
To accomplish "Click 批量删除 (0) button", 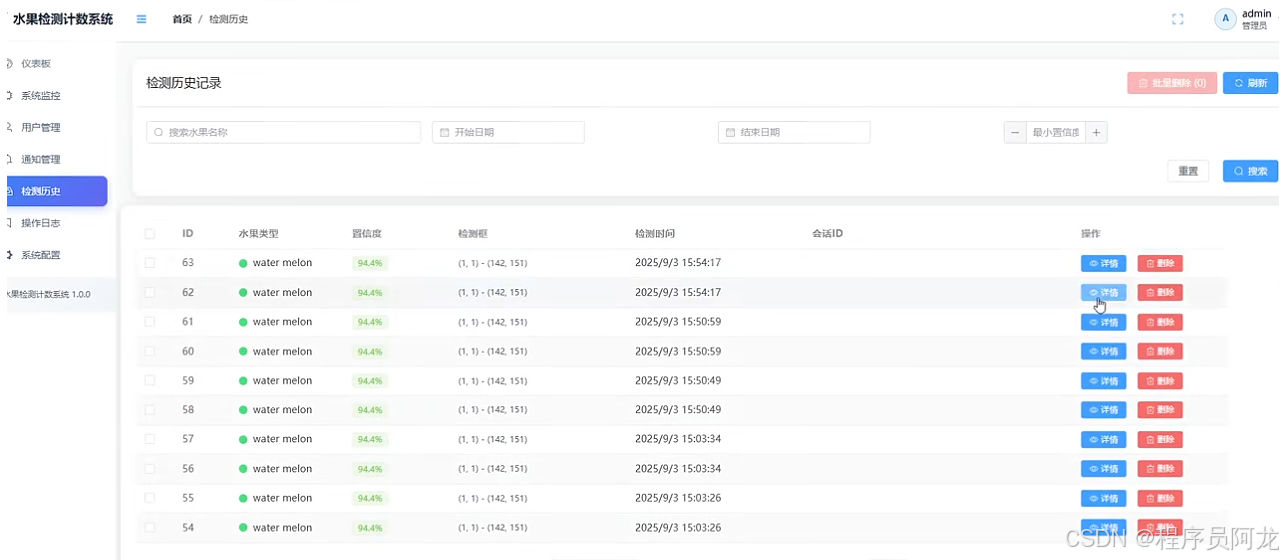I will [x=1172, y=83].
